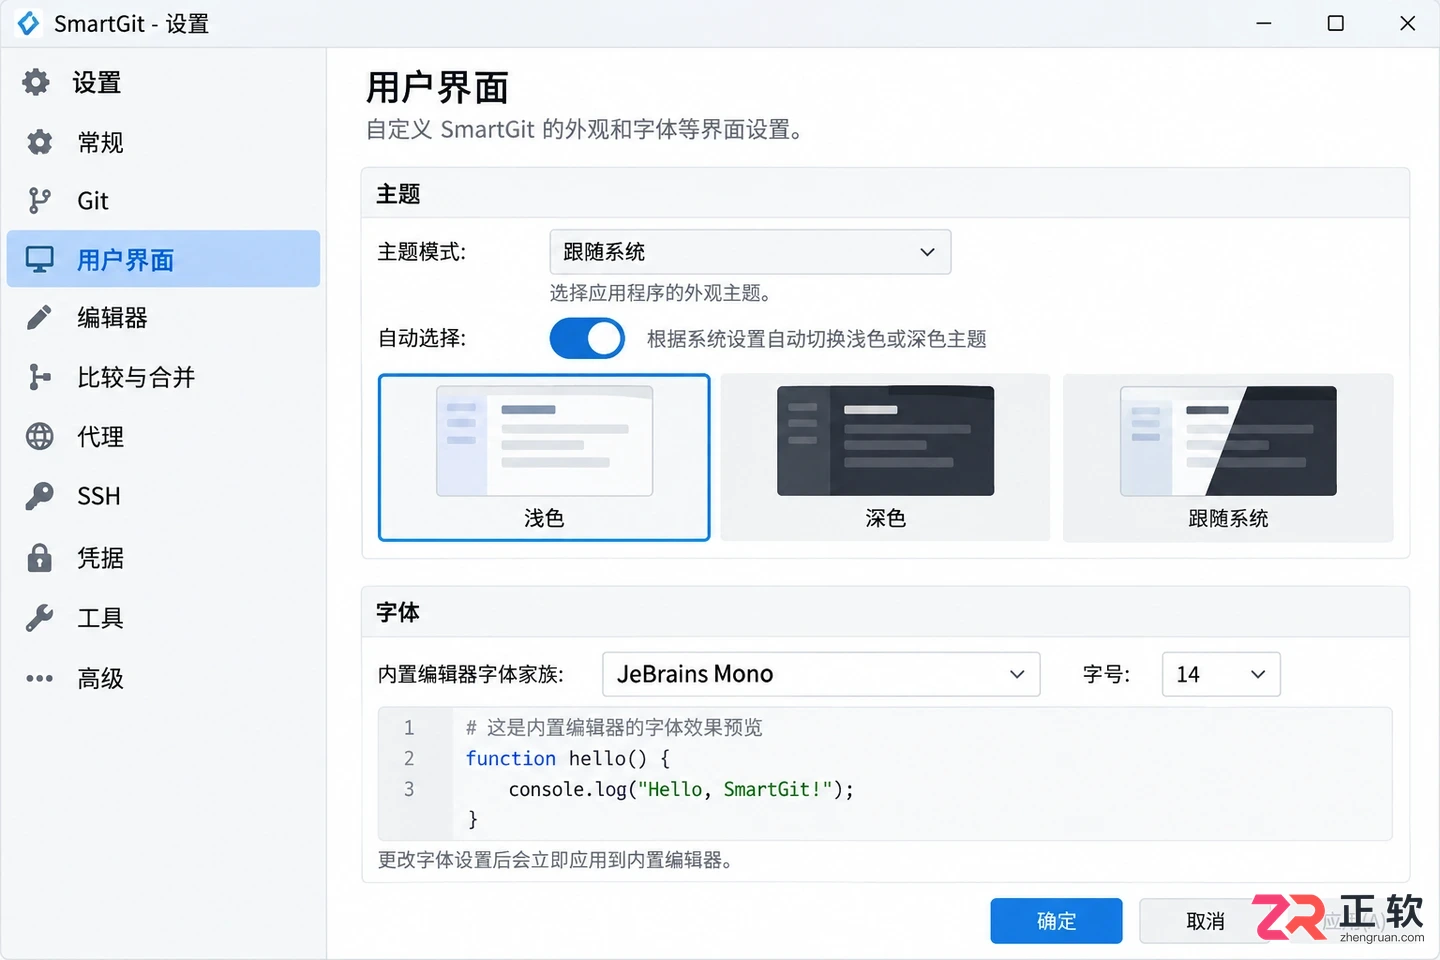Click the pencil icon next to 编辑器
The width and height of the screenshot is (1440, 960).
coord(39,318)
